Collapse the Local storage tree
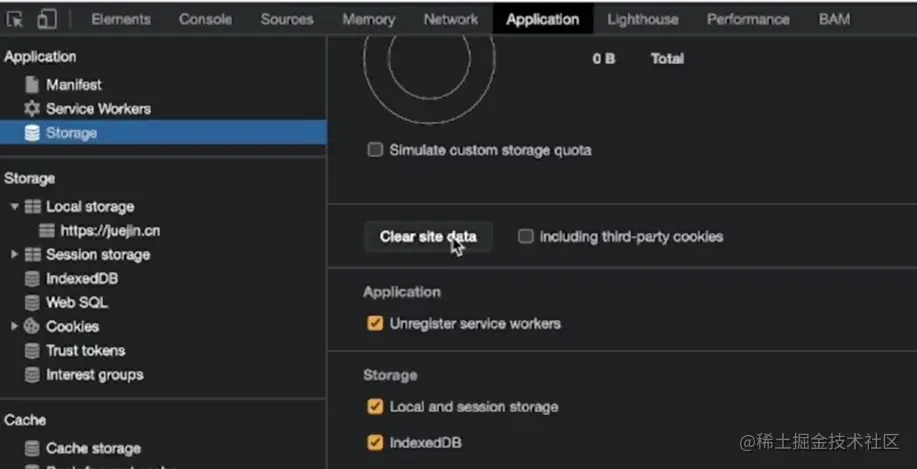 pyautogui.click(x=14, y=207)
